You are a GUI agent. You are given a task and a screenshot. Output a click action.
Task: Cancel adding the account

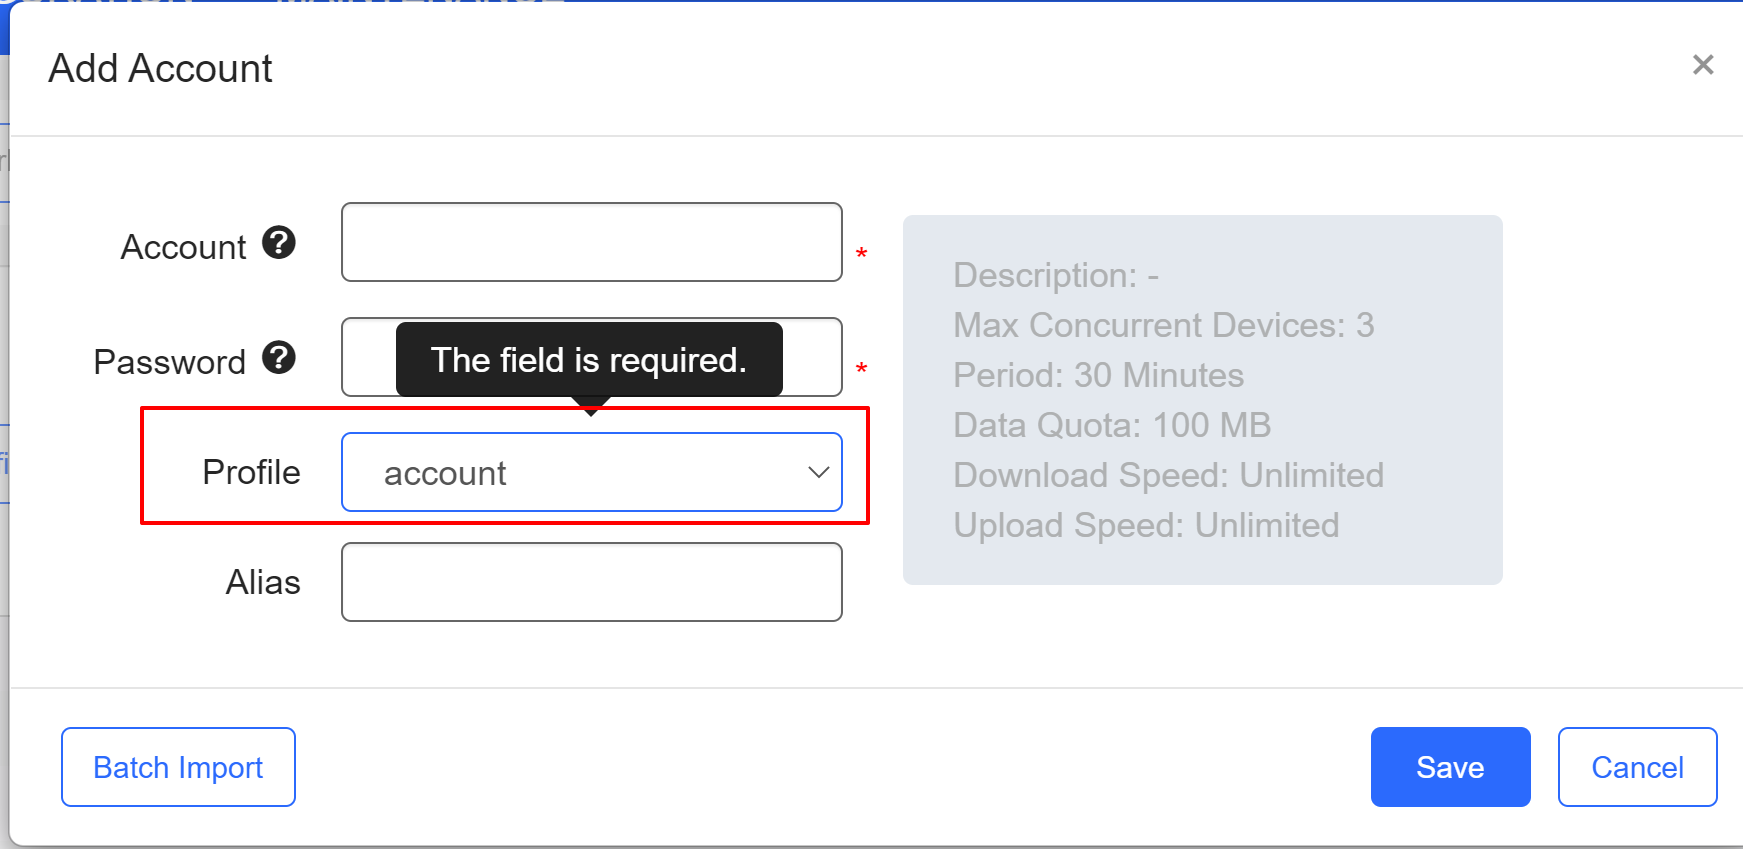point(1637,767)
